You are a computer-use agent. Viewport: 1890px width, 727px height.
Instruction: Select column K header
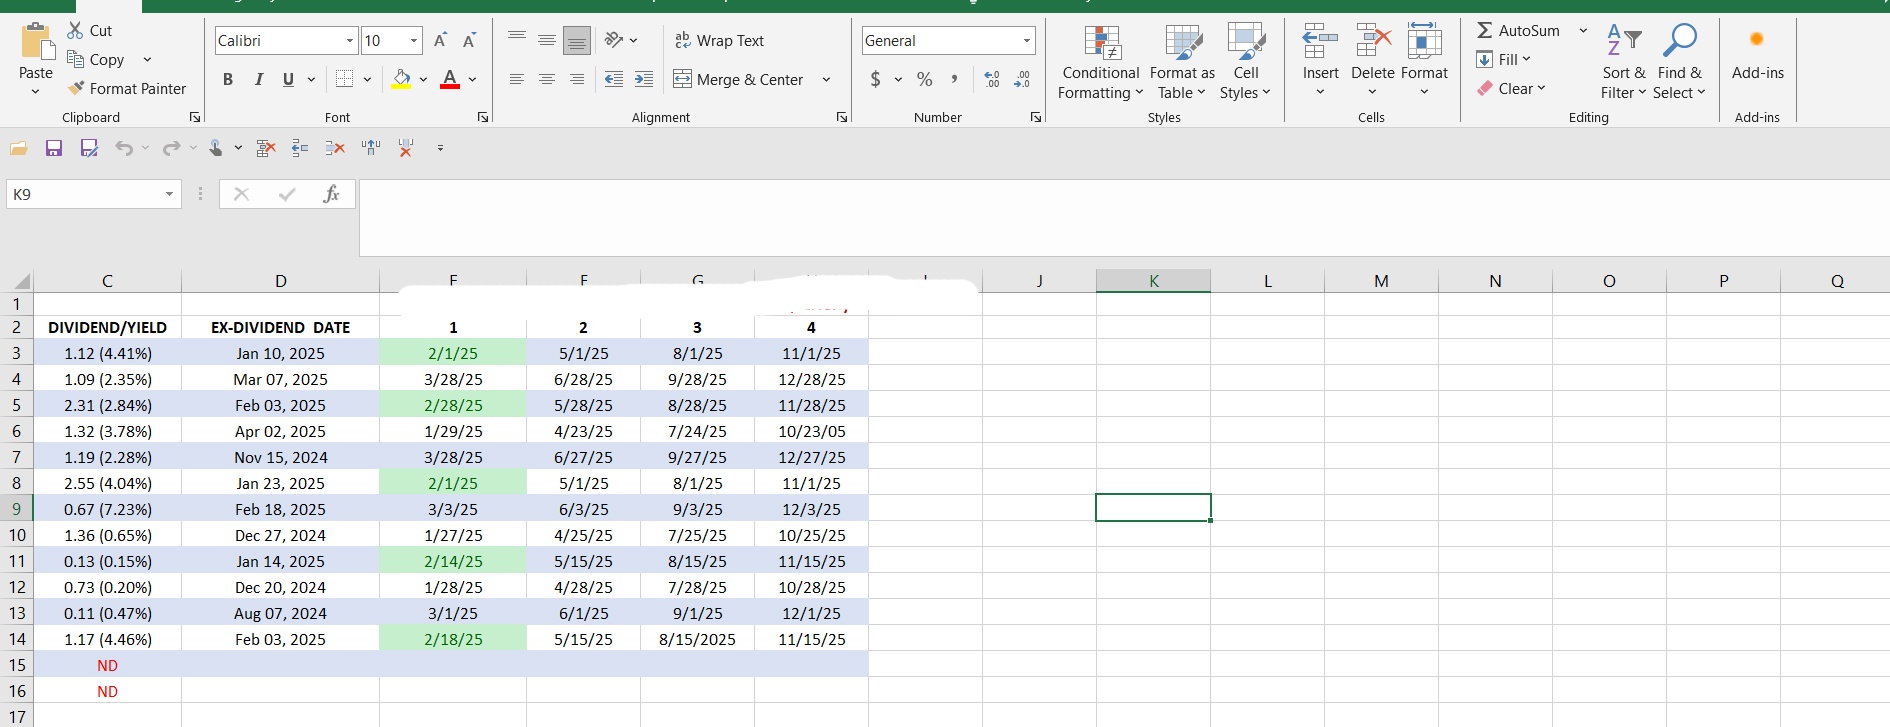[x=1153, y=281]
